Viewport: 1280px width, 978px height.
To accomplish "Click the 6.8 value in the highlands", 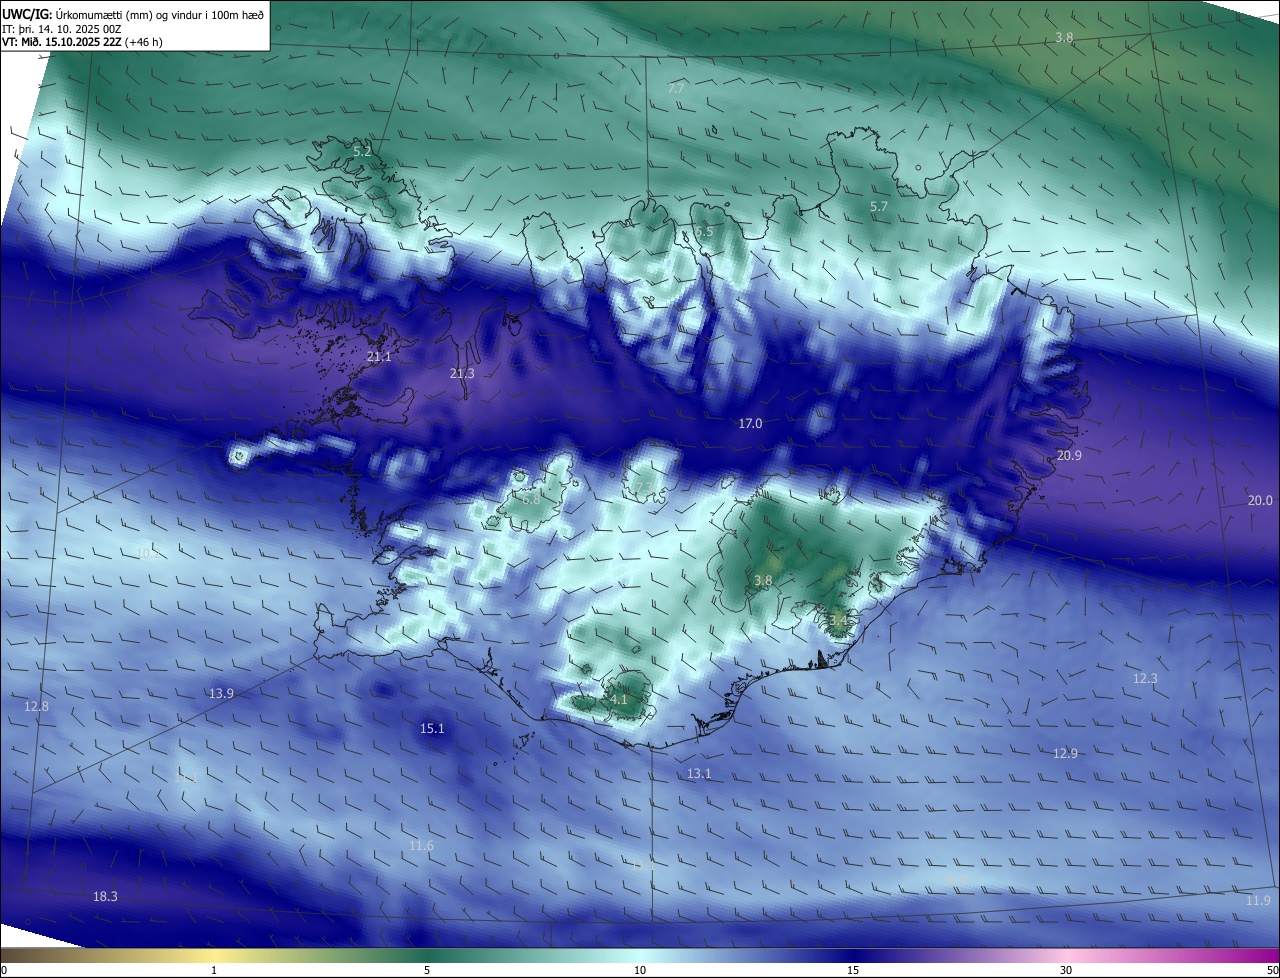I will [531, 499].
